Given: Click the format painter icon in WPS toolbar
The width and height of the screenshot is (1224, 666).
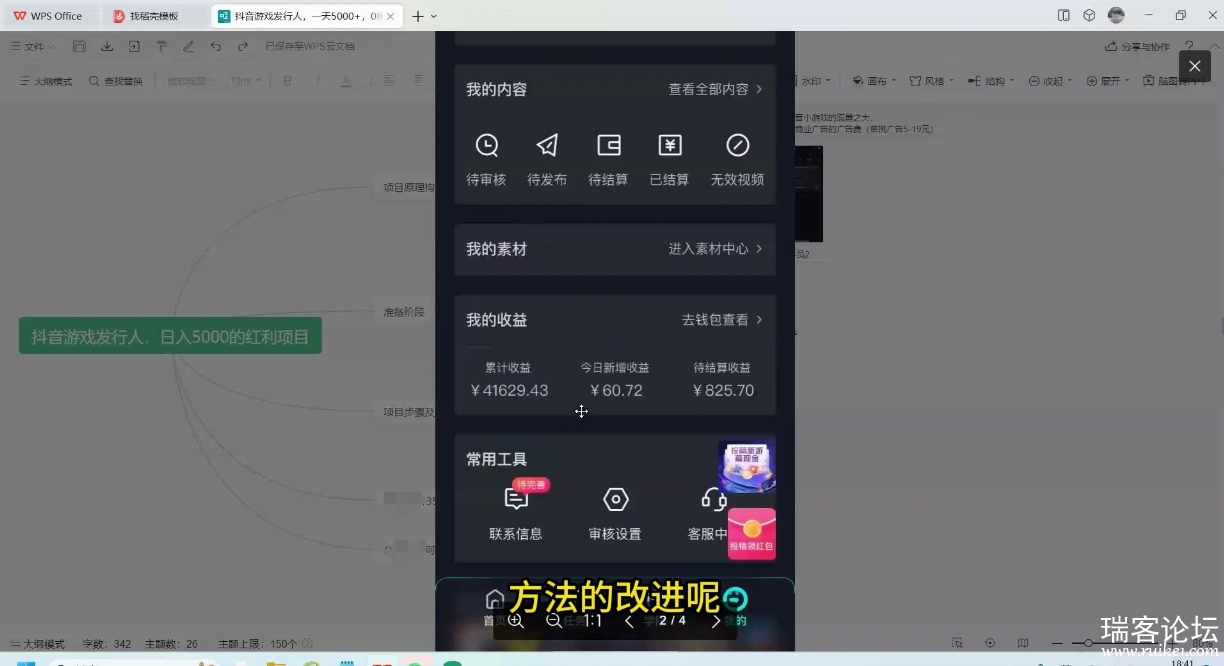Looking at the screenshot, I should 161,46.
